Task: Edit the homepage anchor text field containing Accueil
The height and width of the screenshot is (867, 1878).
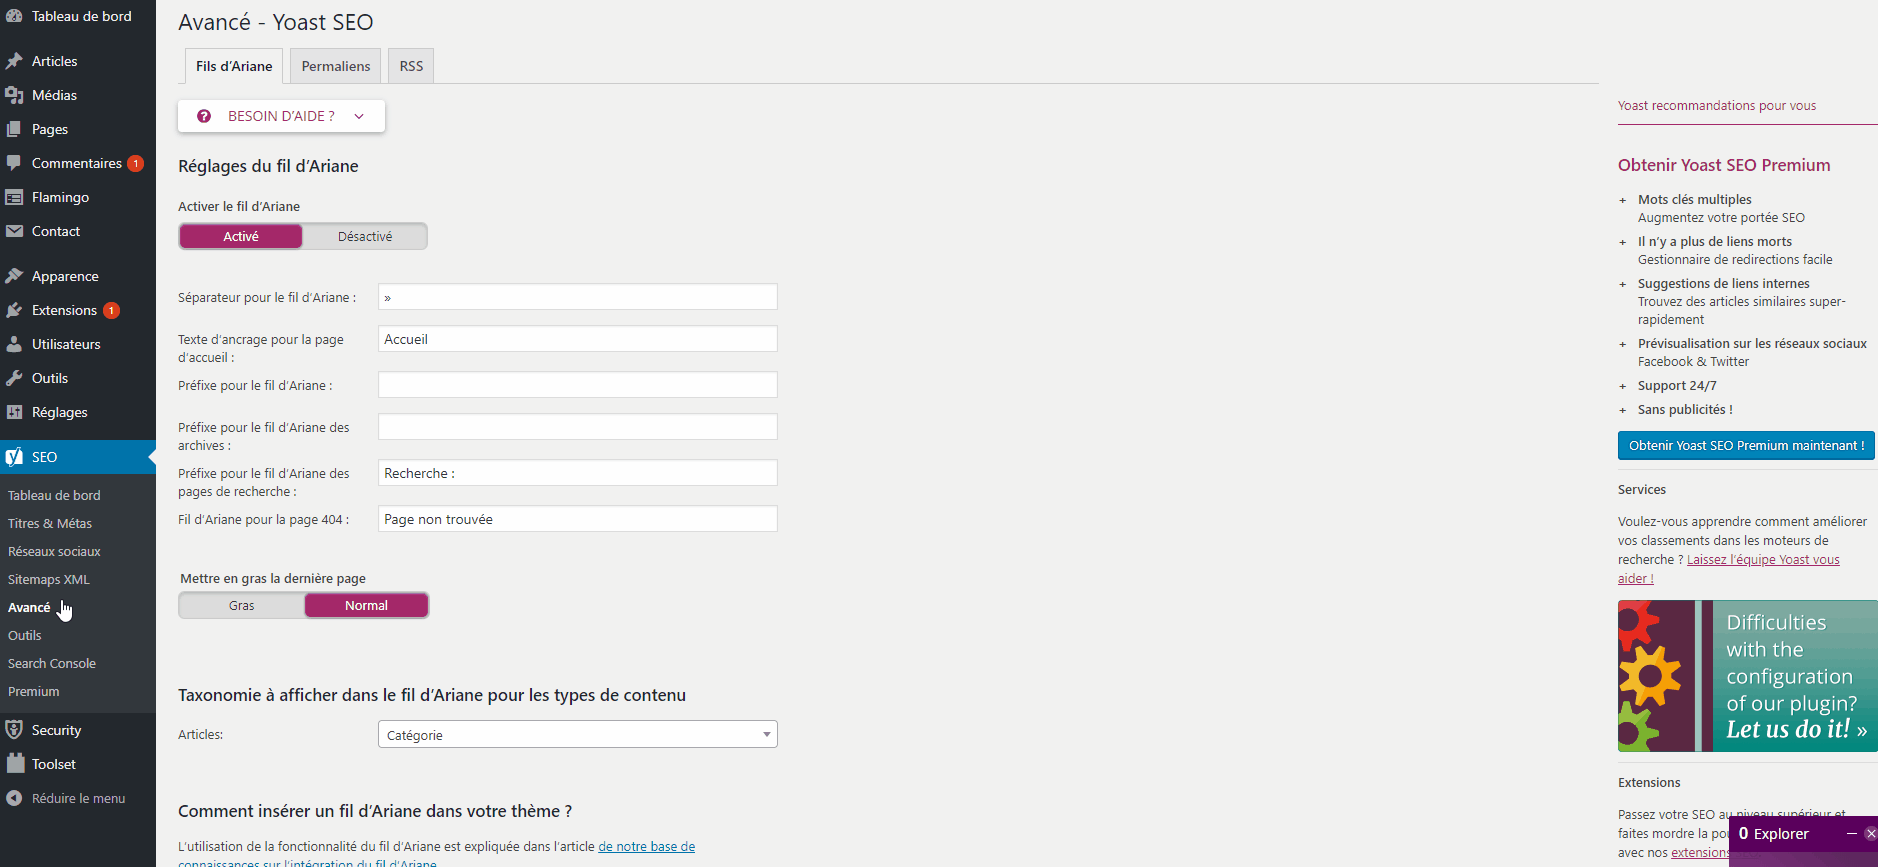Action: point(578,339)
